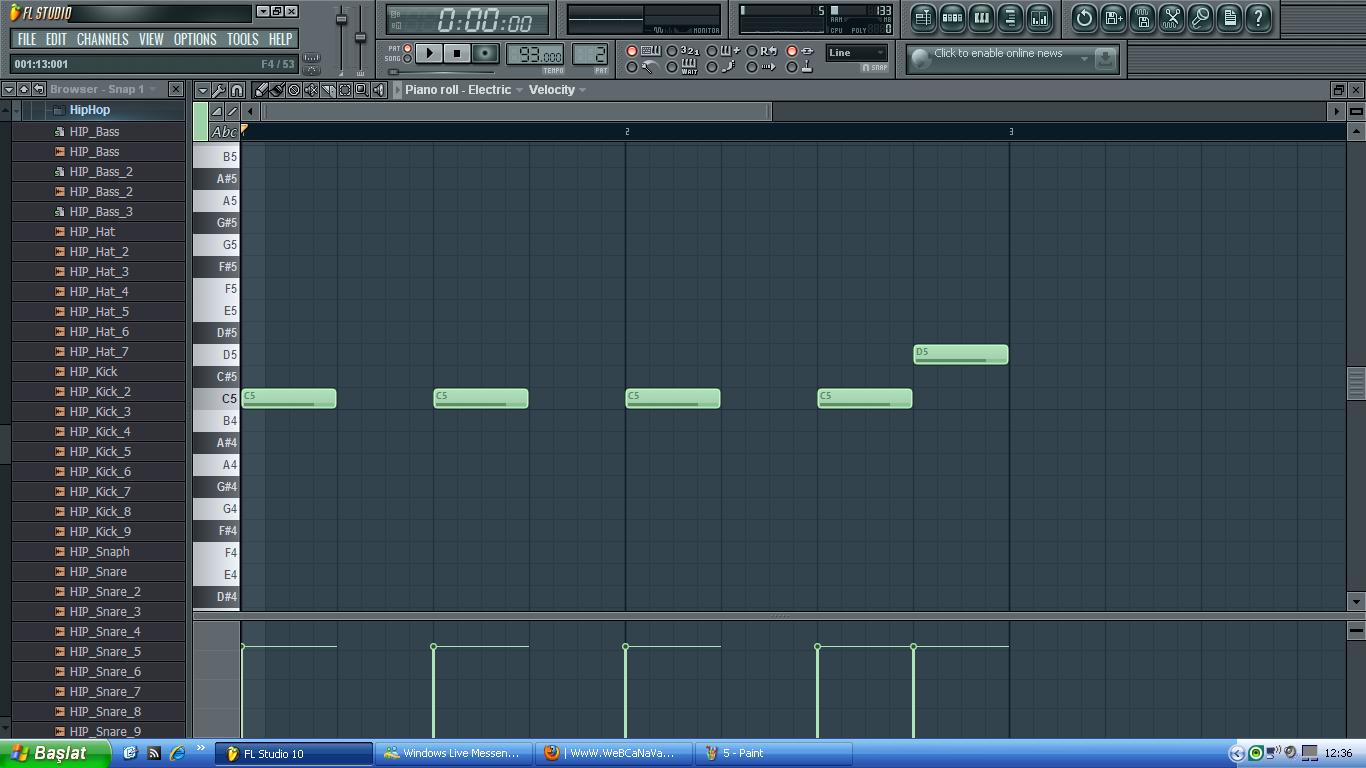Viewport: 1366px width, 768px height.
Task: Click the render to audio file icon
Action: [1142, 18]
